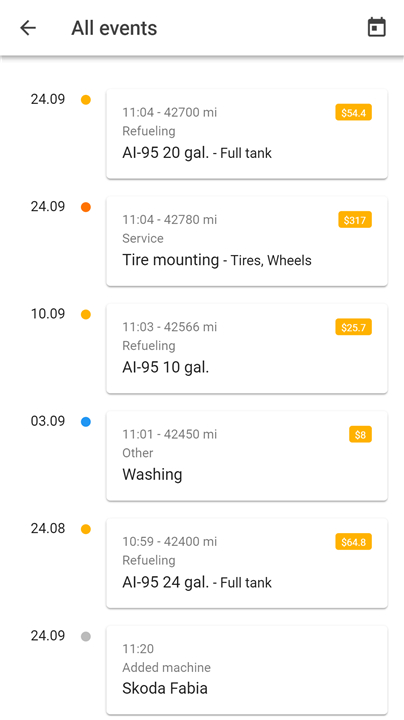The height and width of the screenshot is (720, 404).
Task: Open the Washing event card
Action: (x=247, y=456)
